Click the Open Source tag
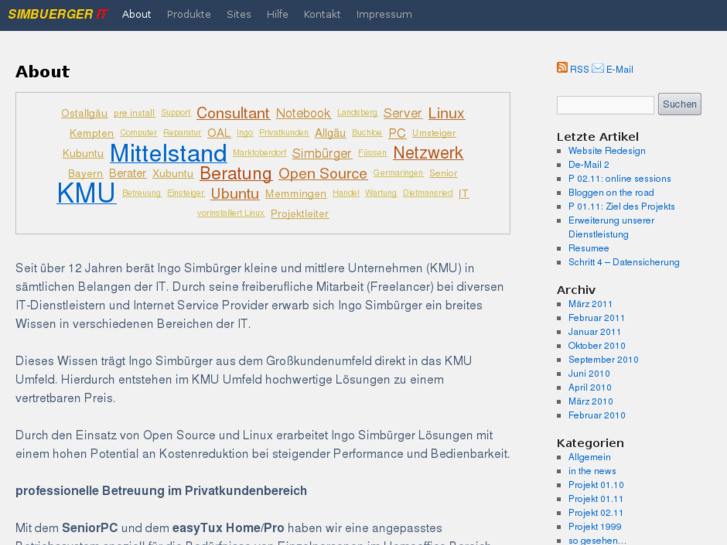 [x=323, y=173]
